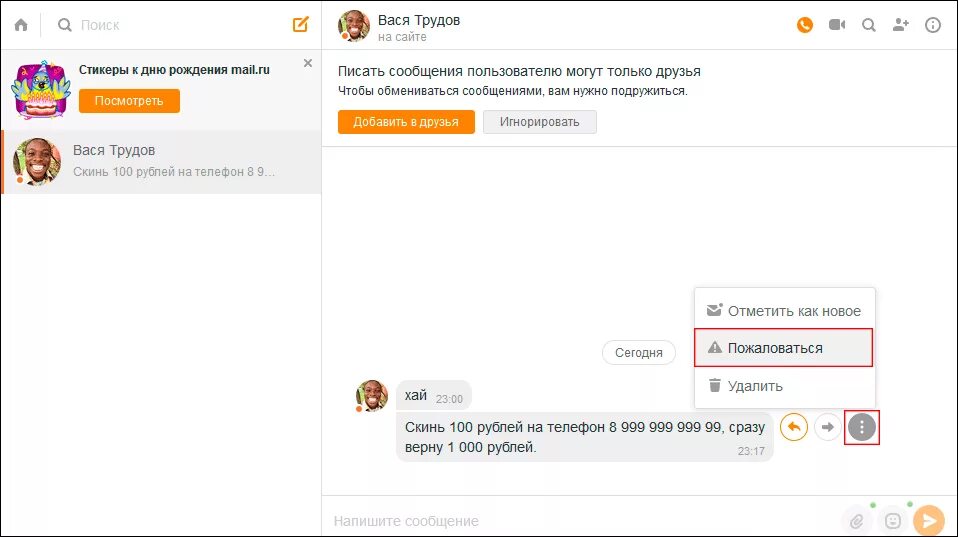Open chat info icon
958x537 pixels.
[x=933, y=25]
